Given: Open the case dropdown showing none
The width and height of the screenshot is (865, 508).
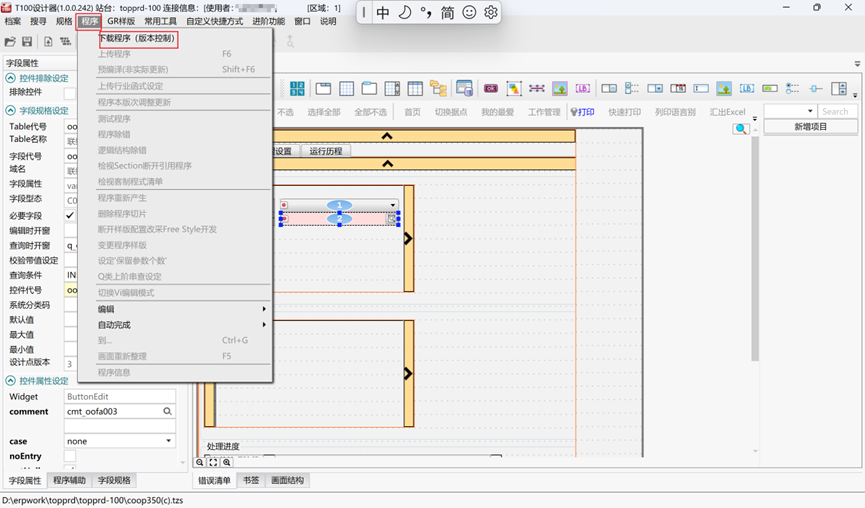Looking at the screenshot, I should point(120,441).
